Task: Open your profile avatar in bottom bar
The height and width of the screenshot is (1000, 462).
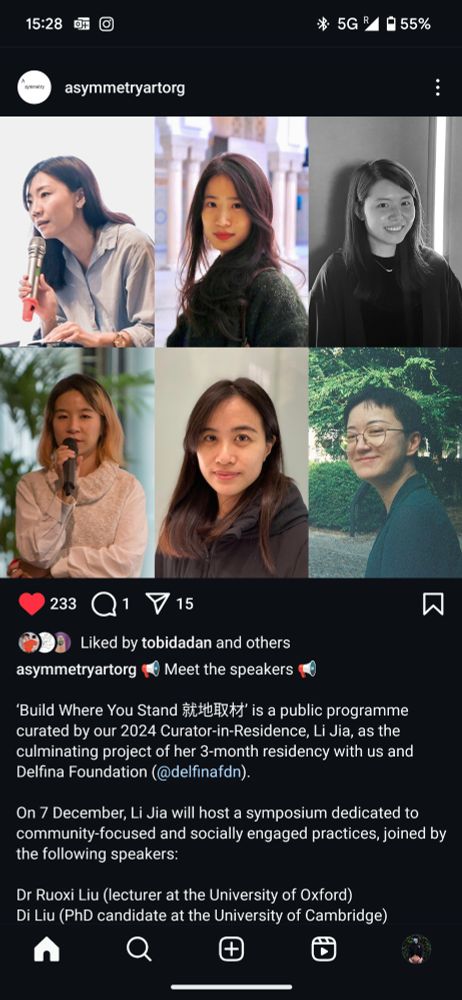Action: pos(416,950)
